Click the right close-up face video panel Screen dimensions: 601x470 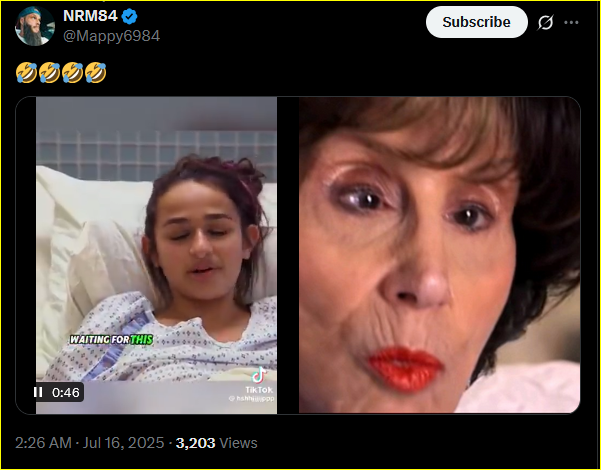point(439,255)
